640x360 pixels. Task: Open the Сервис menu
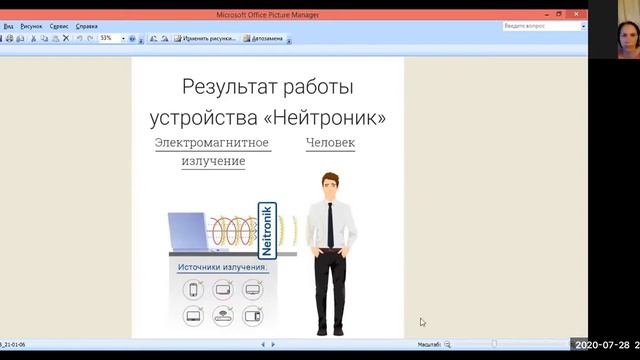pyautogui.click(x=59, y=26)
